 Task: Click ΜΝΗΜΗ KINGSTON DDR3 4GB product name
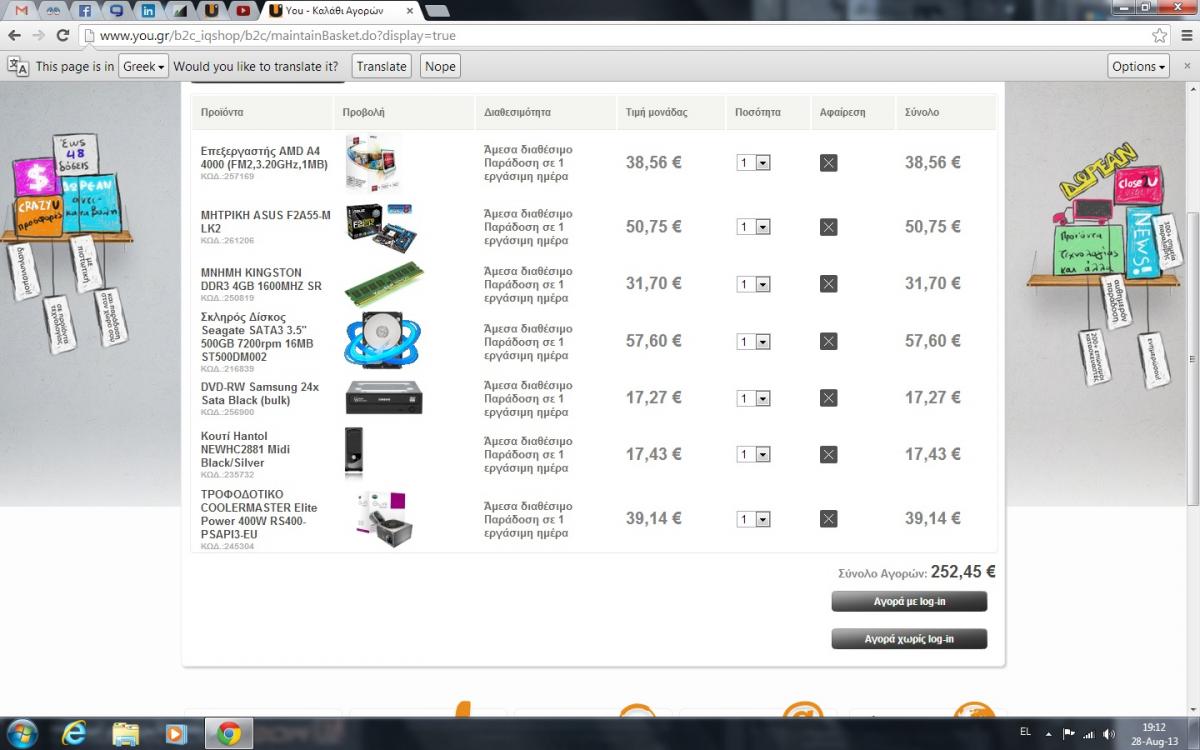pos(261,279)
